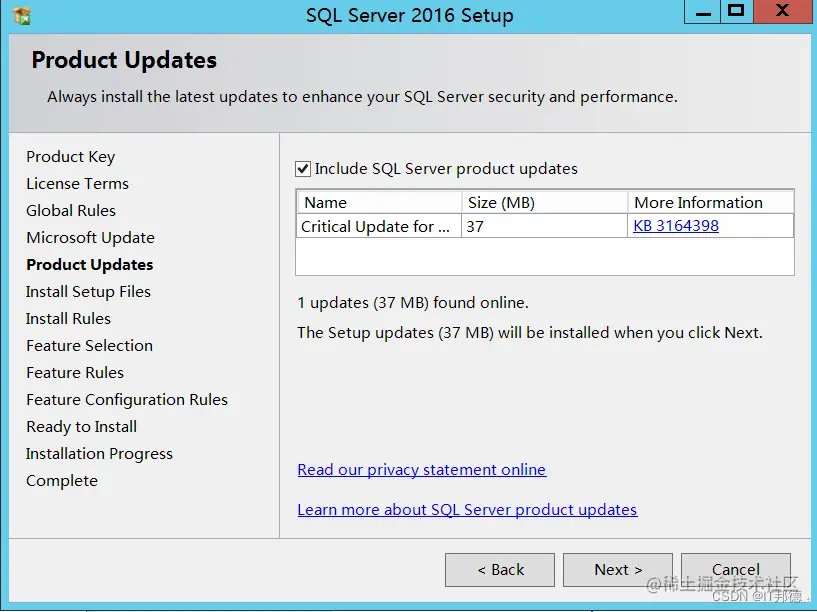Select the License Terms step

77,184
